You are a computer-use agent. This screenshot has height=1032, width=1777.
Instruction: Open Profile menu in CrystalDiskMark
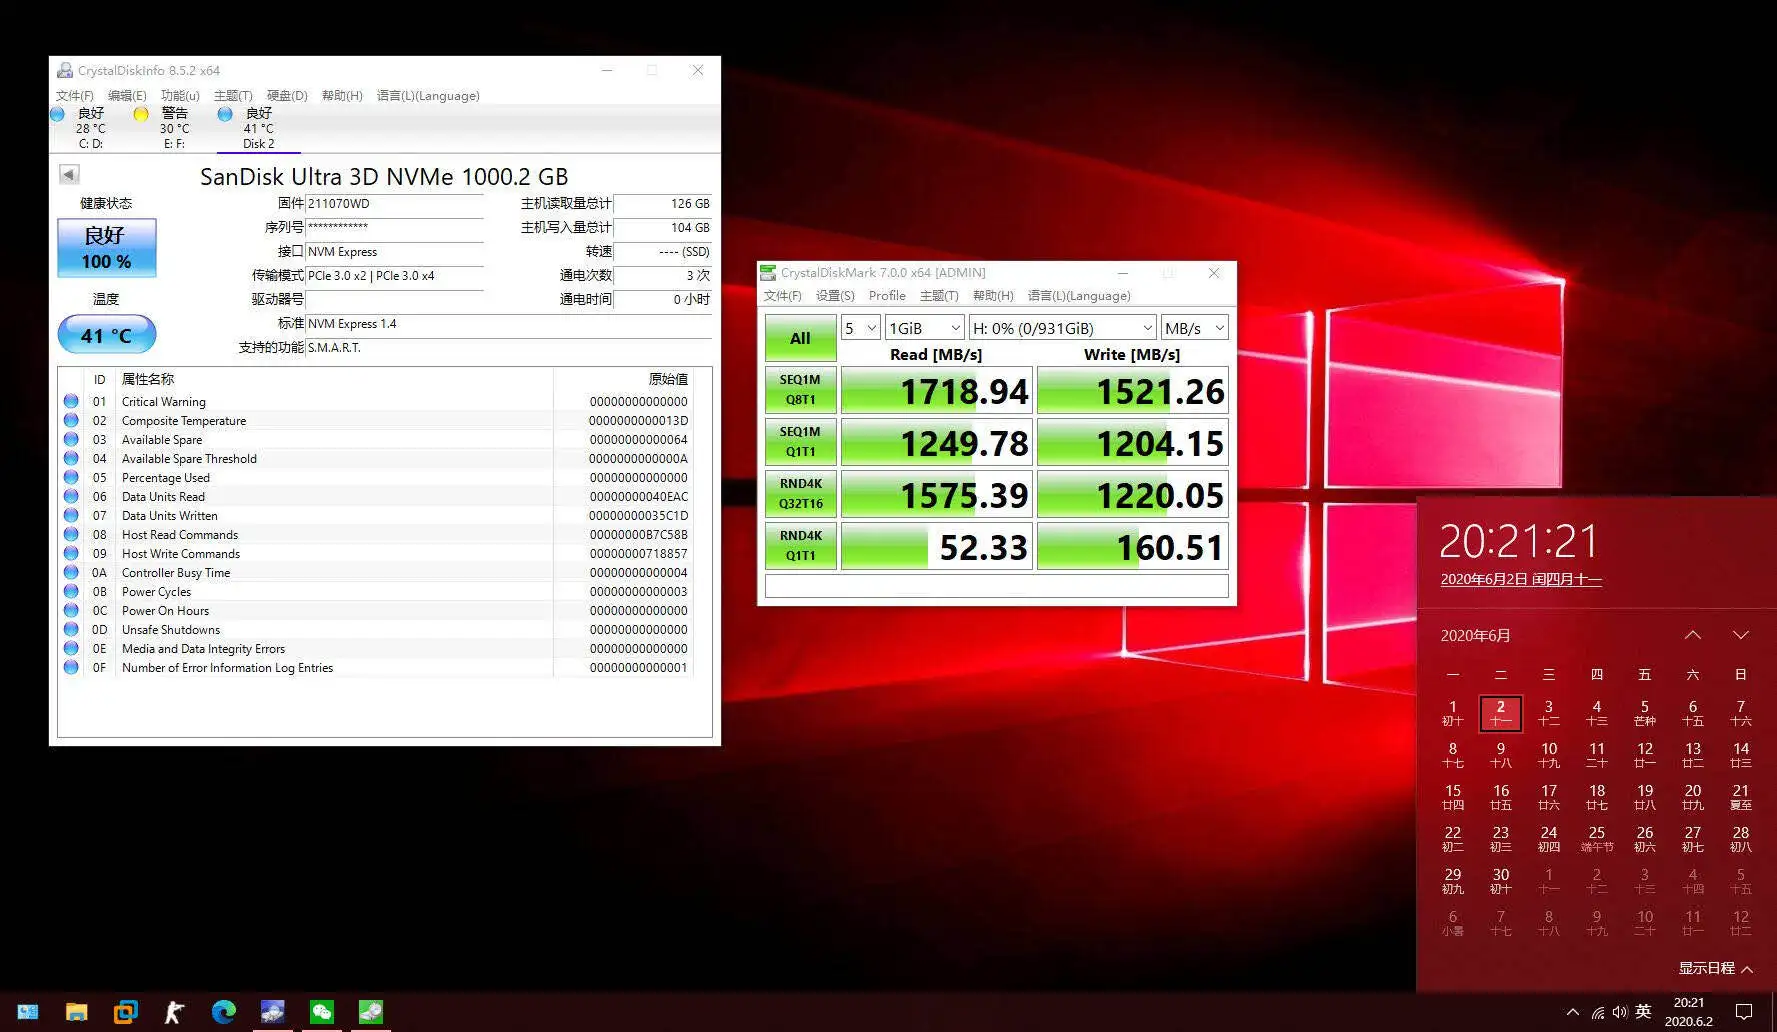[887, 296]
